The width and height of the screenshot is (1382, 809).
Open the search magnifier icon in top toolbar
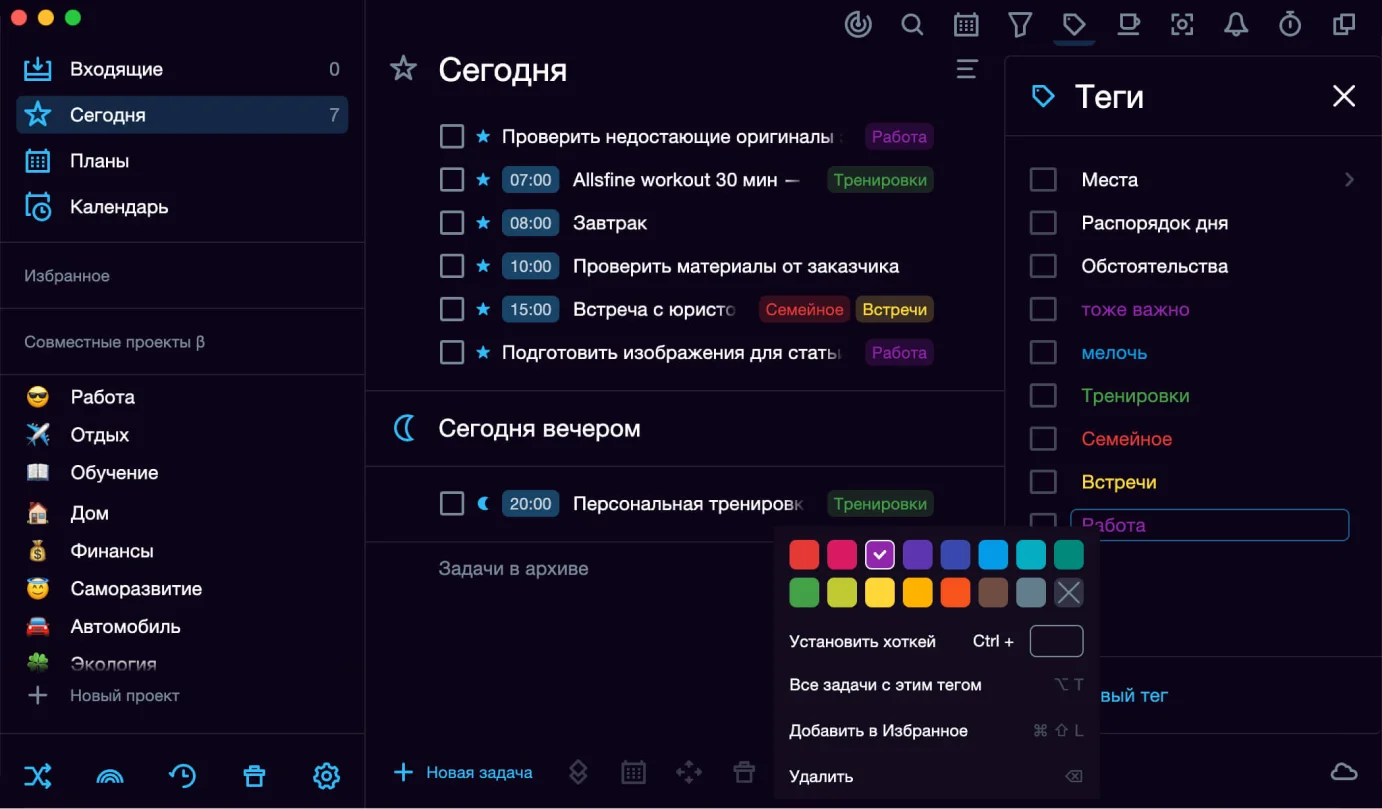click(912, 24)
